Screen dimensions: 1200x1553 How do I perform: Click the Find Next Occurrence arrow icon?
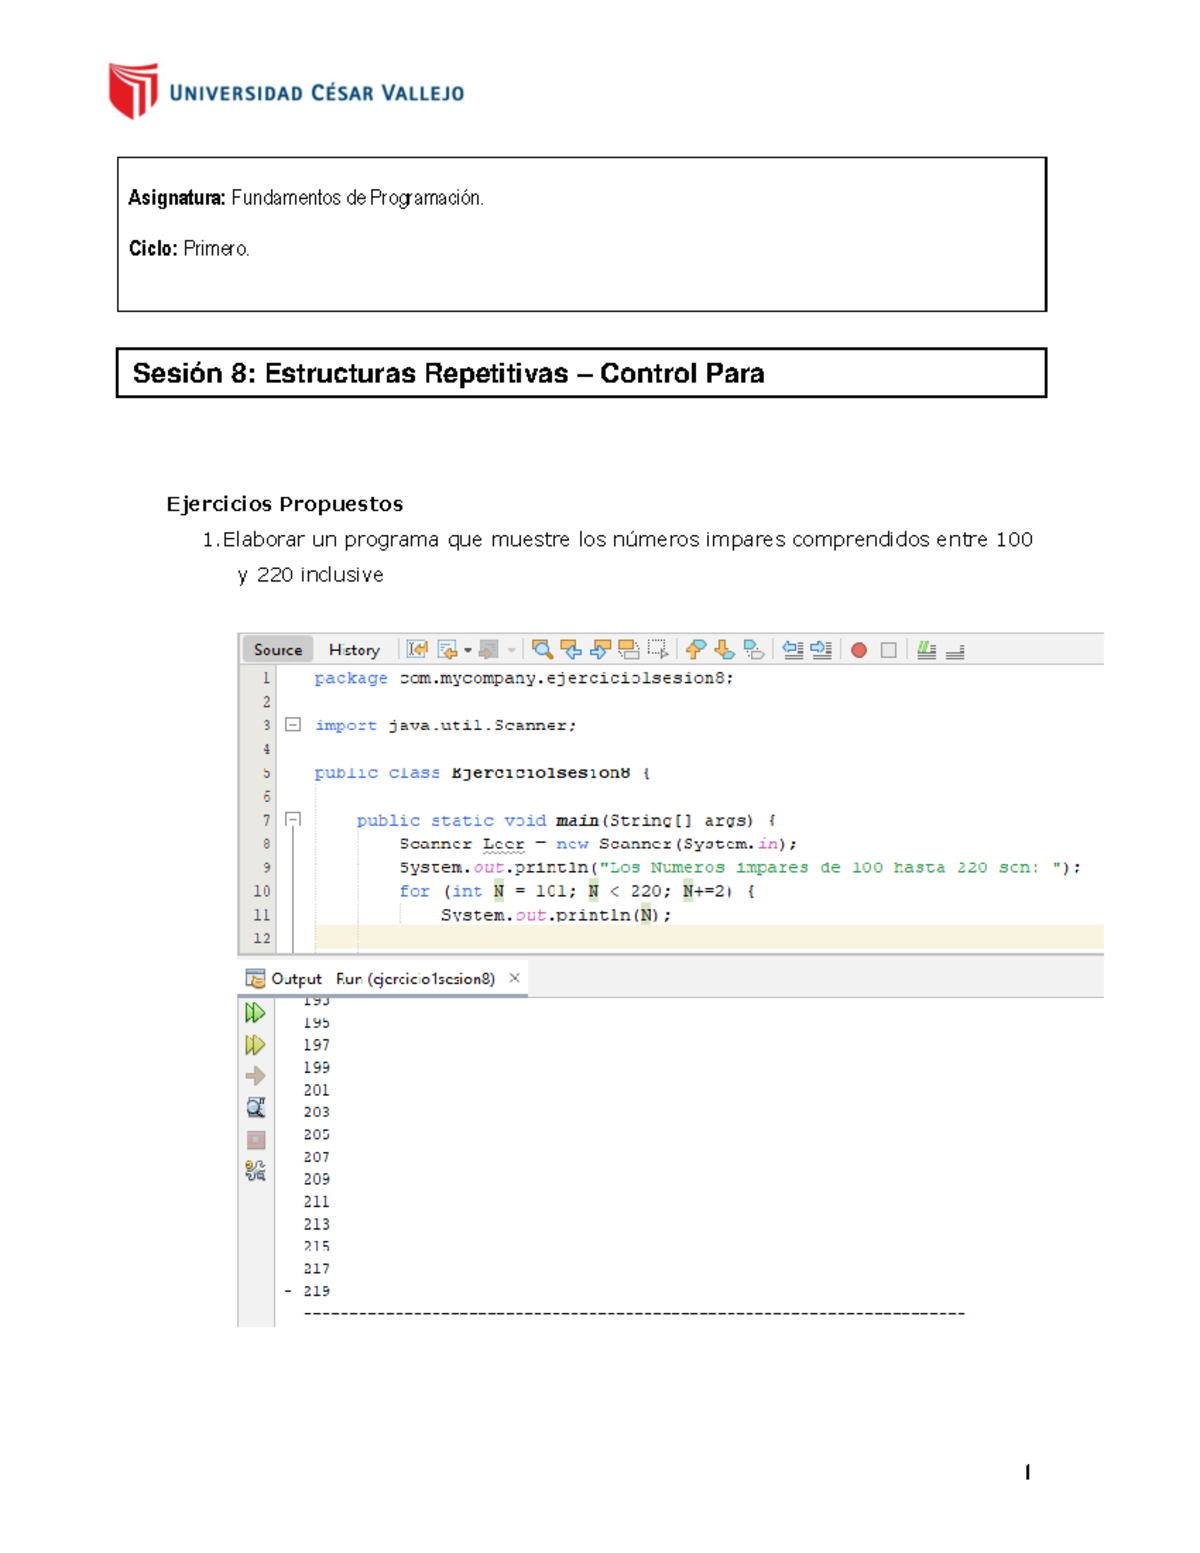pyautogui.click(x=600, y=650)
